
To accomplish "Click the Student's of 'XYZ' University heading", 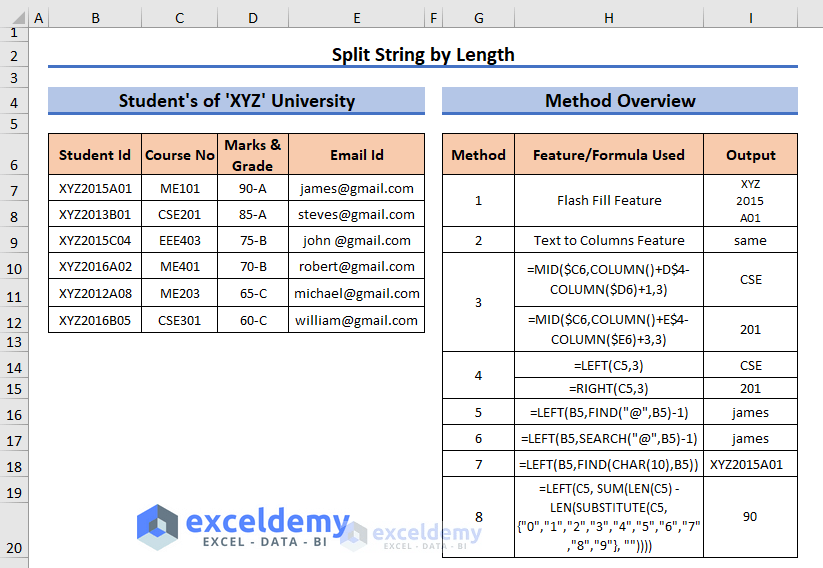I will 236,101.
